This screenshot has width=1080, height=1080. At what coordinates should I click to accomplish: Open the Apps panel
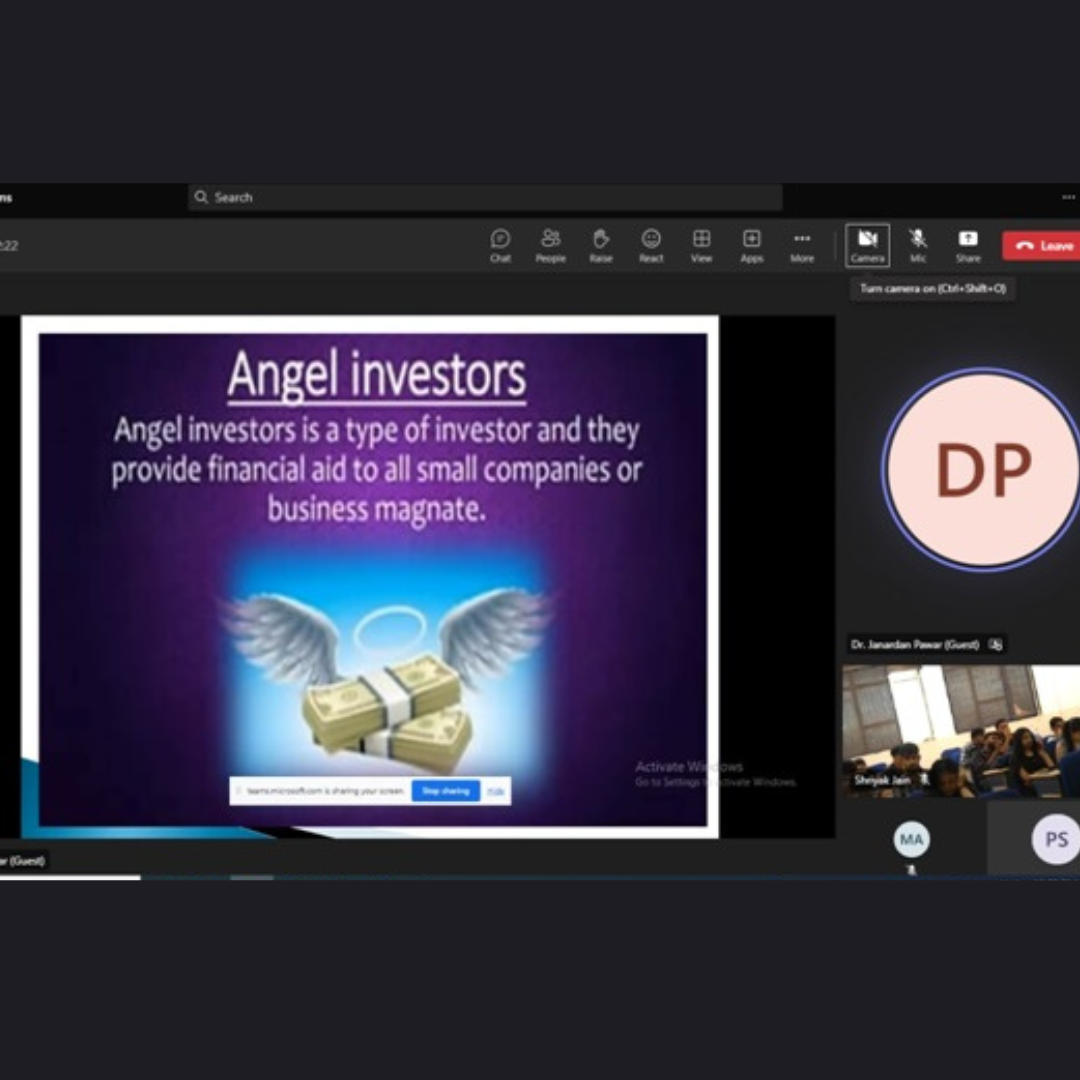coord(751,244)
